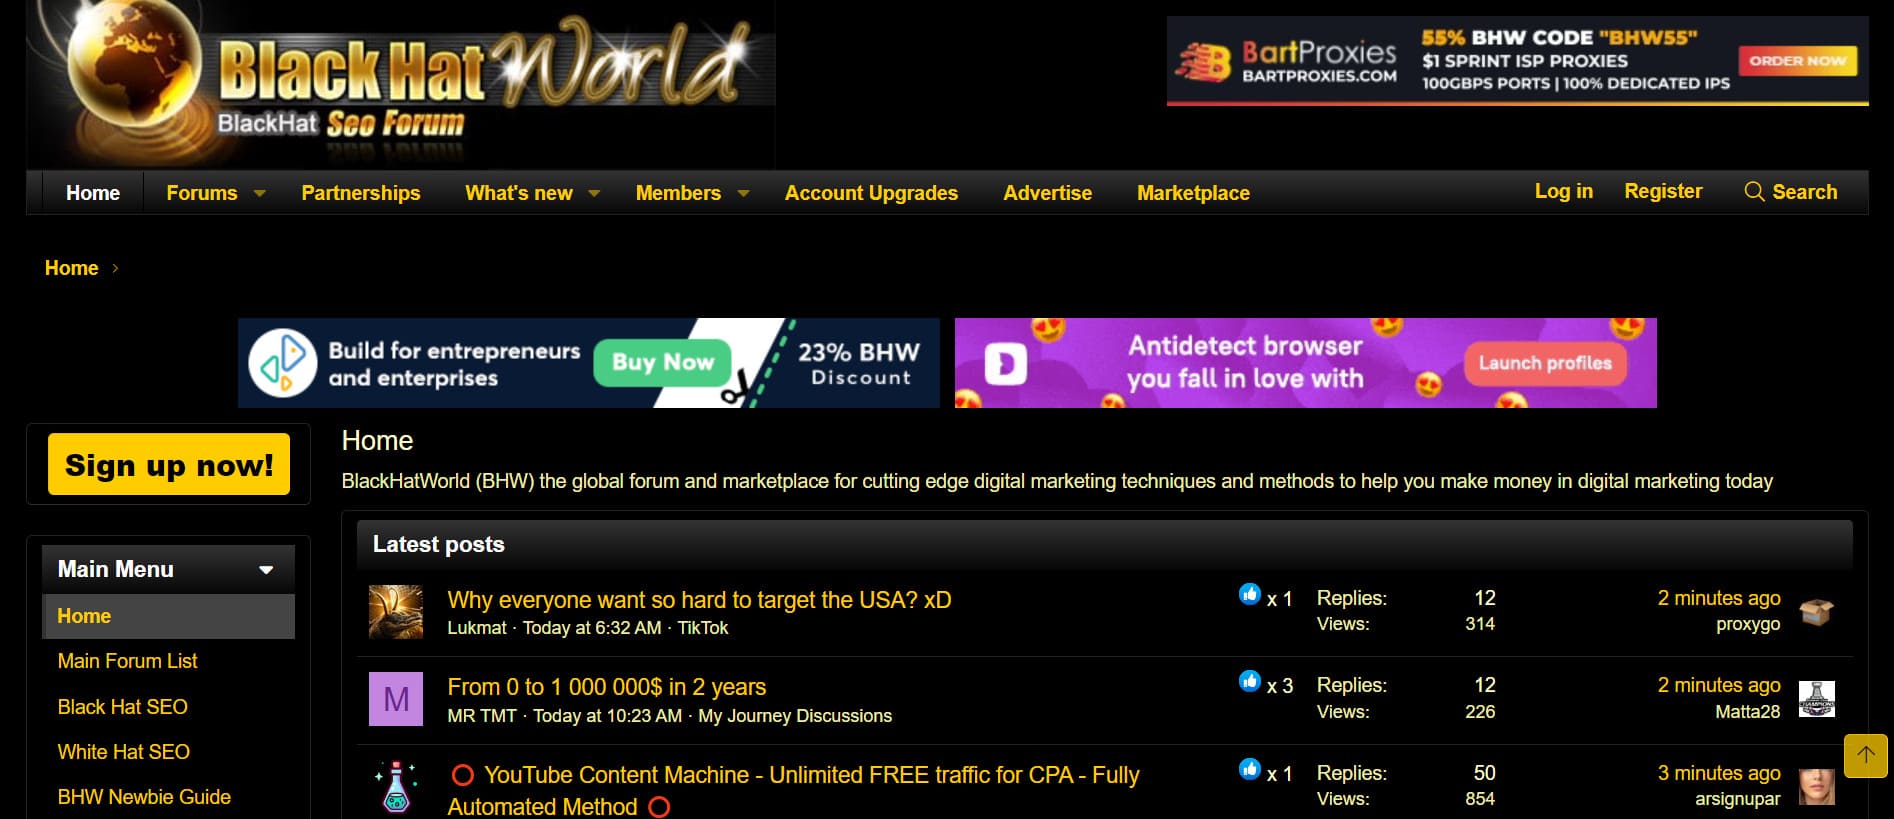Open What's new menu item
1894x819 pixels.
tap(519, 193)
